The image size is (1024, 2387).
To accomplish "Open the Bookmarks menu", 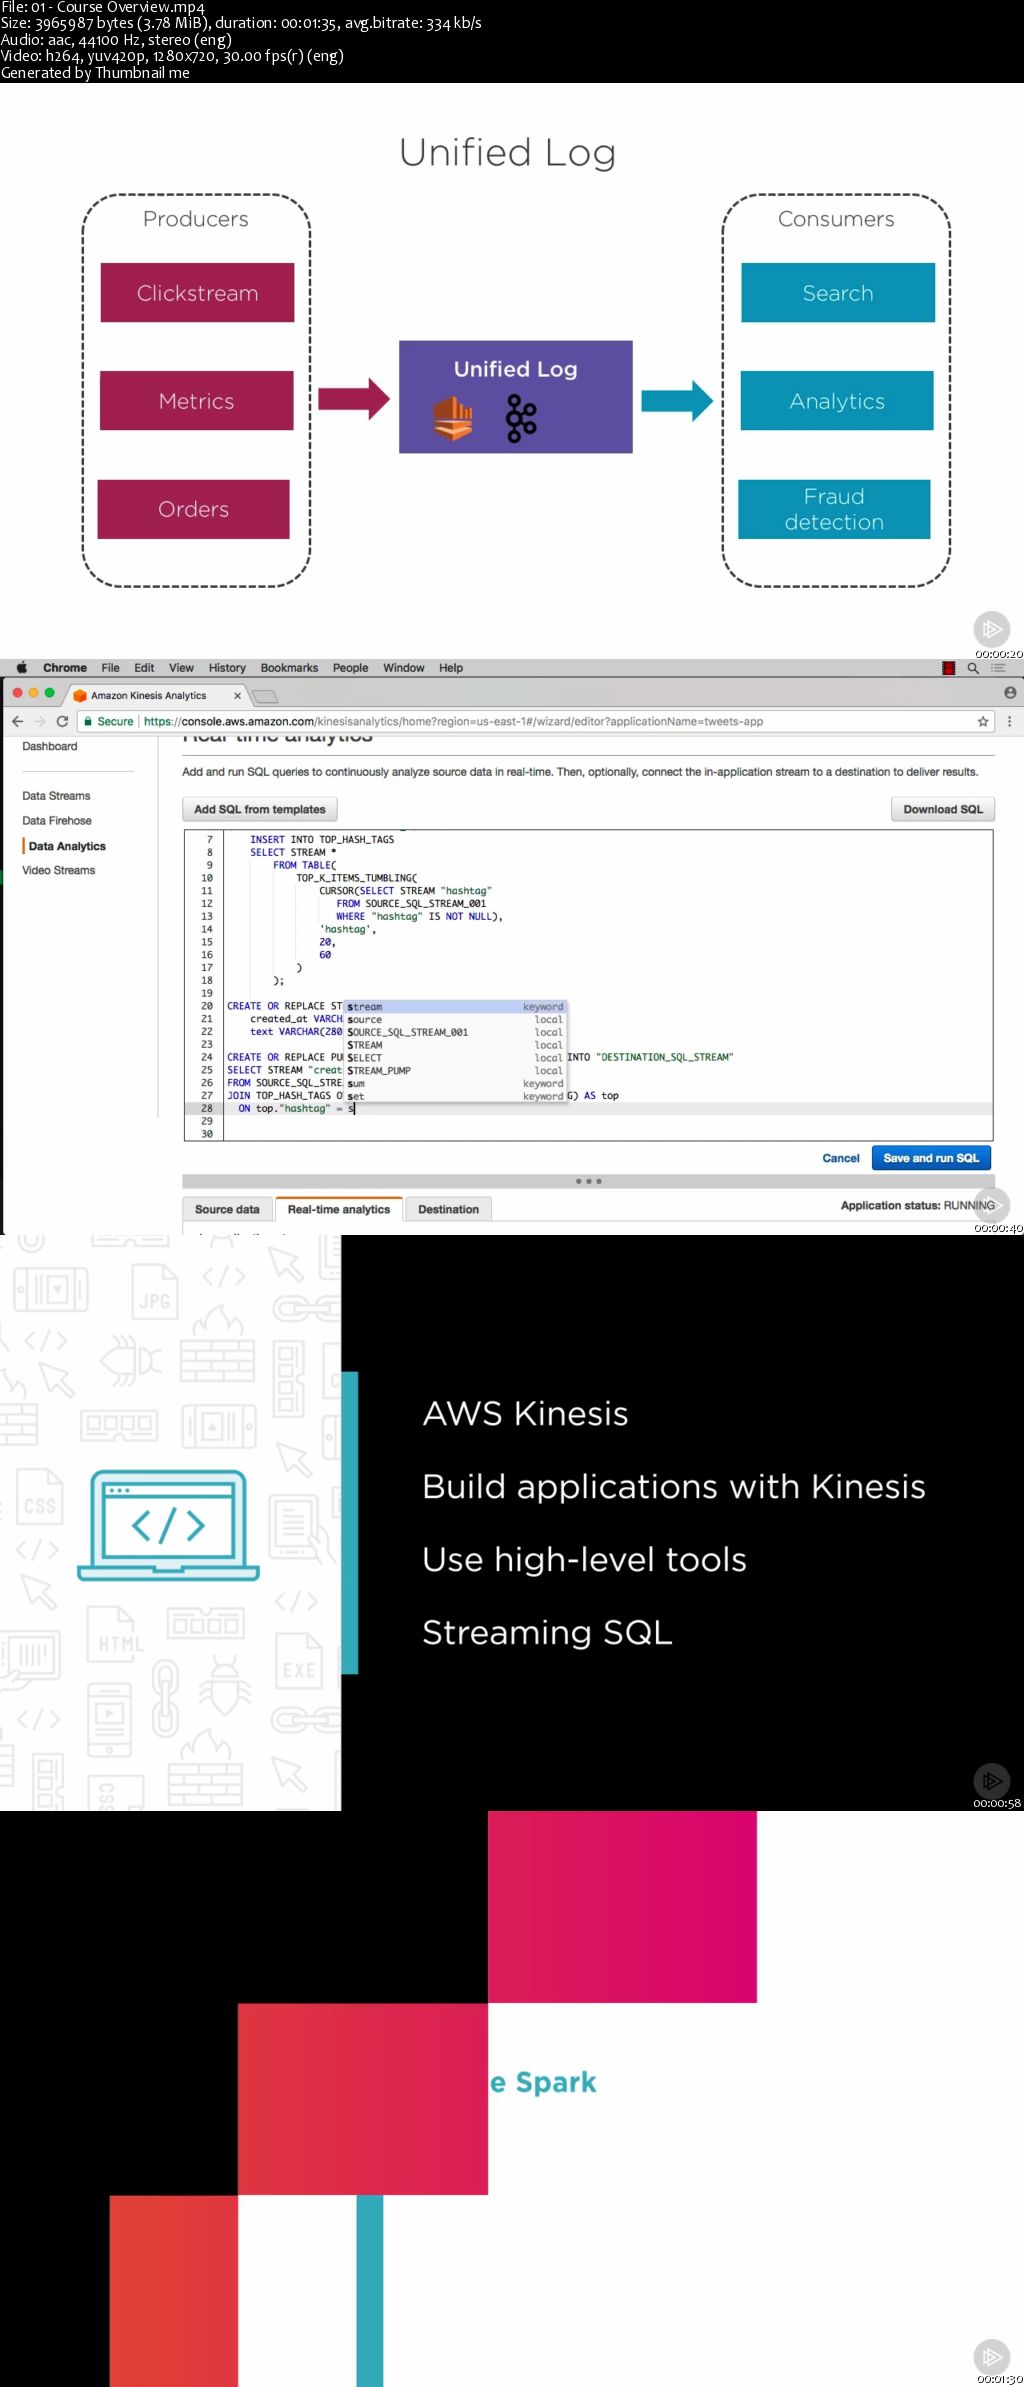I will (x=289, y=668).
